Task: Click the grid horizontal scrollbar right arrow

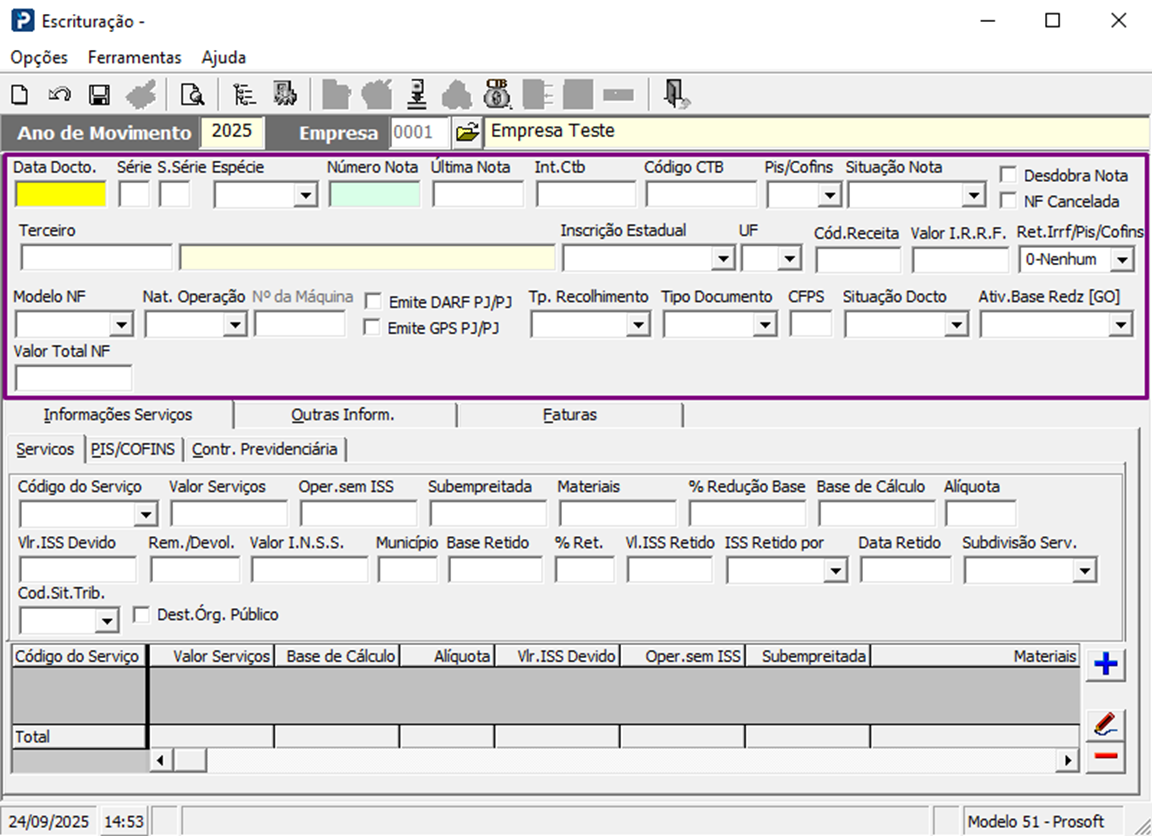Action: (1069, 761)
